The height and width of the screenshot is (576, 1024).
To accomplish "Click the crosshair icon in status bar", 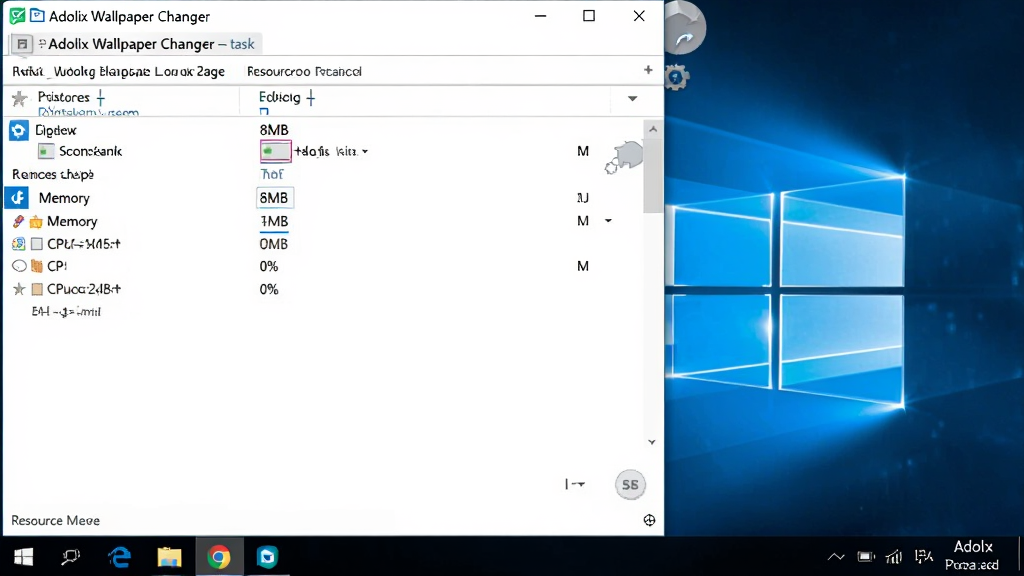I will (x=649, y=520).
